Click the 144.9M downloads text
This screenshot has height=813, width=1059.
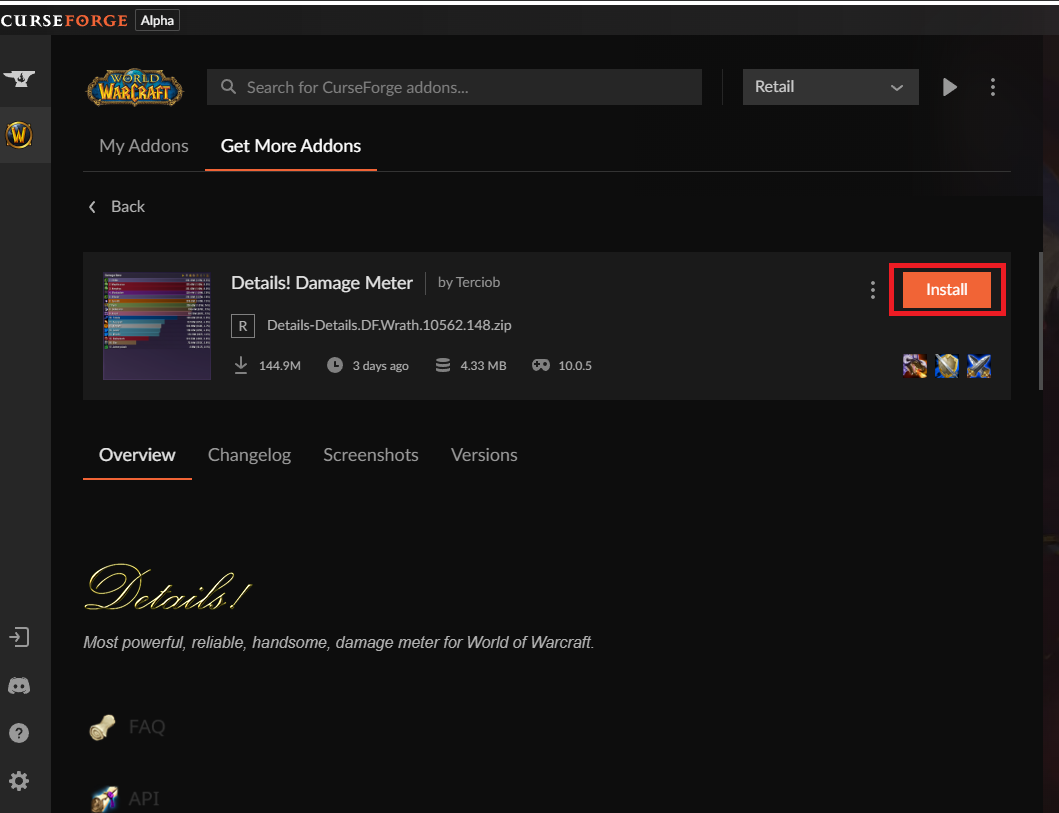tap(280, 365)
